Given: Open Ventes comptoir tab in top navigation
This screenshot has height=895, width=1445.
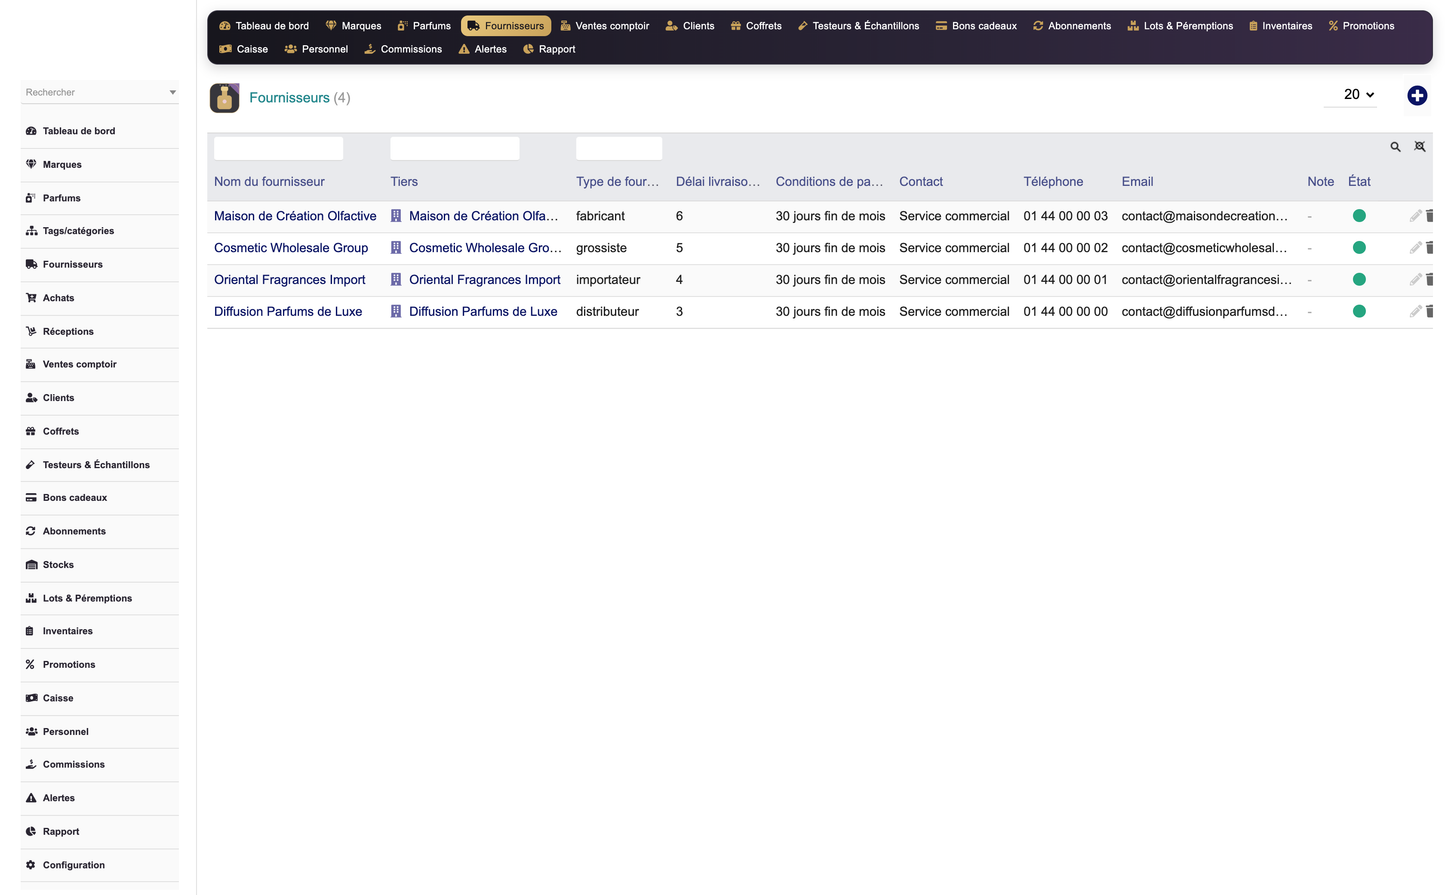Looking at the screenshot, I should [604, 26].
